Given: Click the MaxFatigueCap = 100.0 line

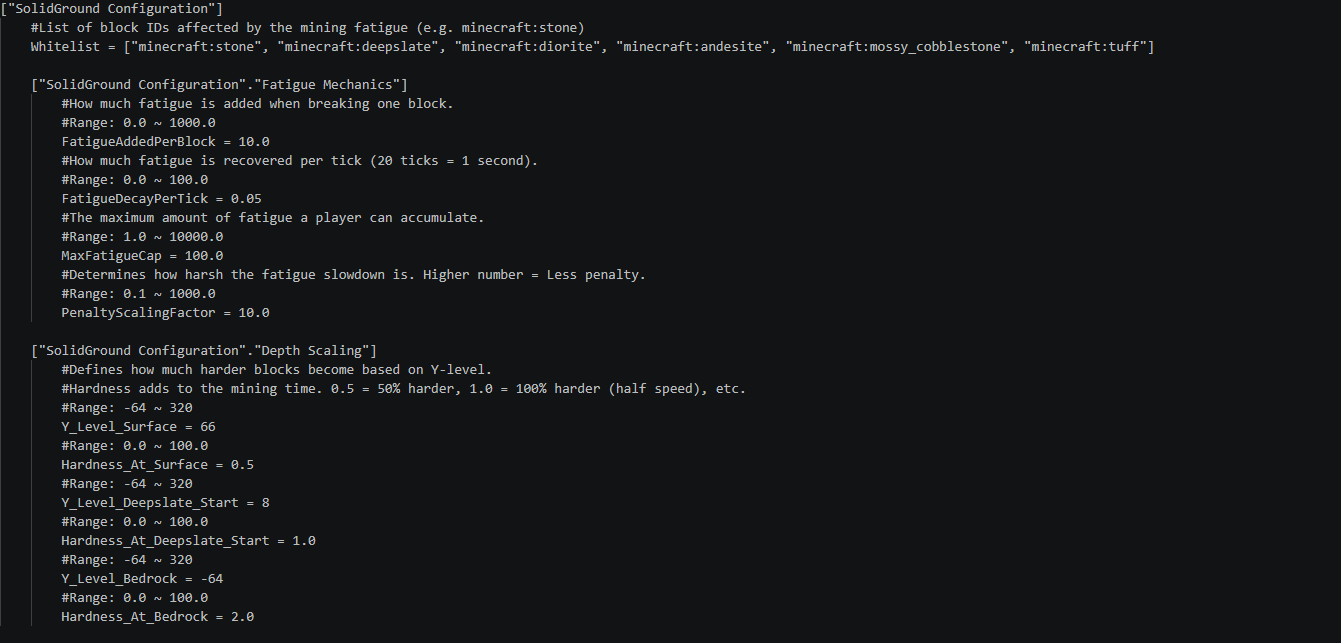Looking at the screenshot, I should click(x=142, y=256).
